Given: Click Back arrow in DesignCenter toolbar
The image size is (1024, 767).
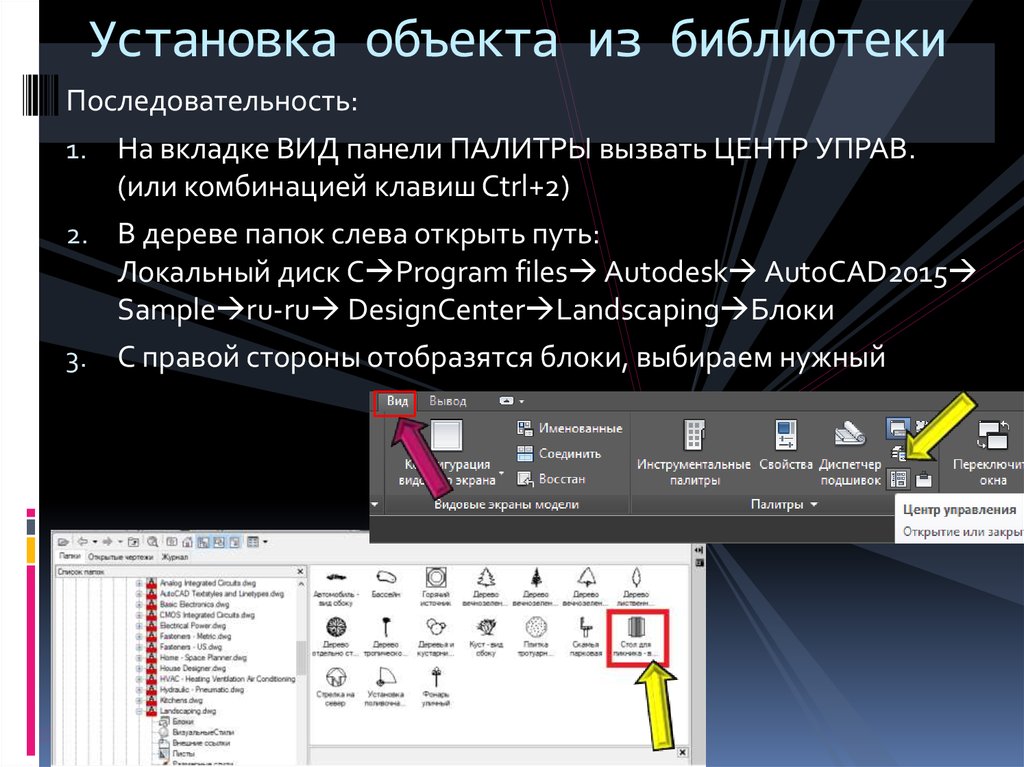Looking at the screenshot, I should 83,542.
